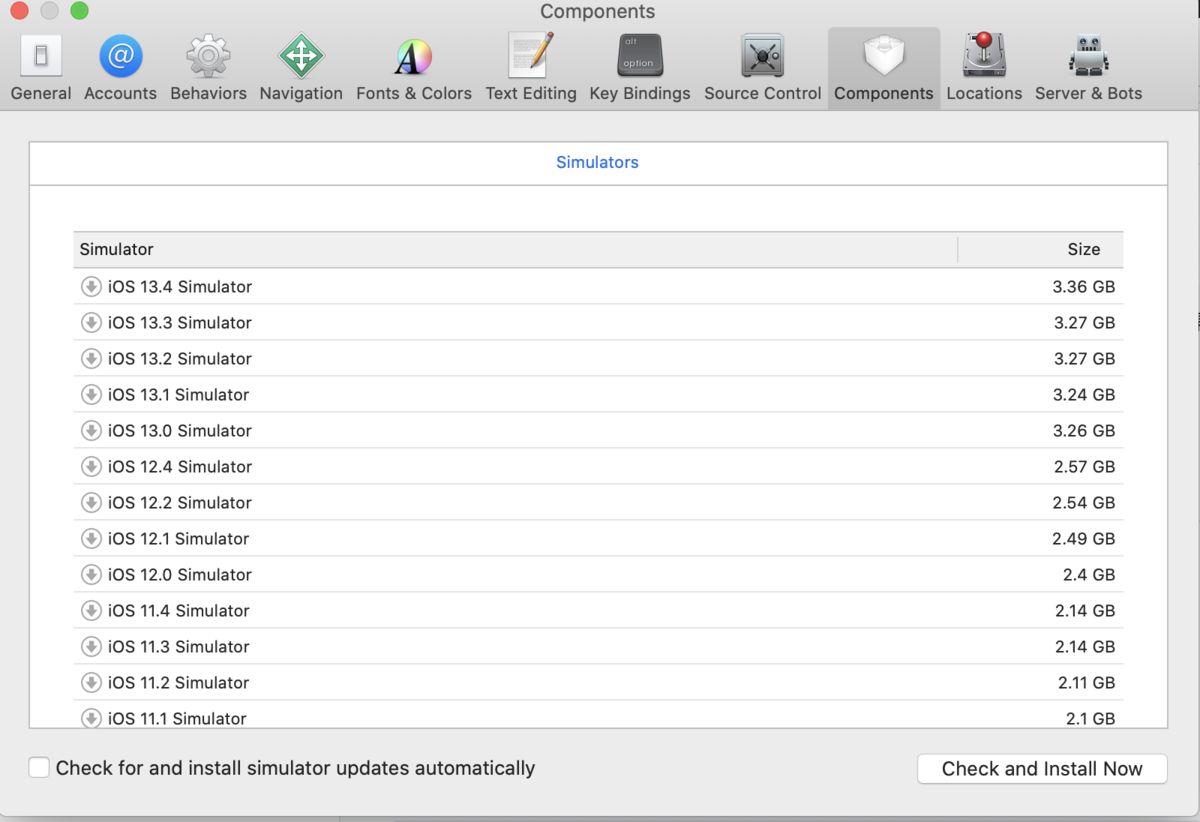Download the iOS 12.4 Simulator
1200x822 pixels.
pyautogui.click(x=91, y=467)
